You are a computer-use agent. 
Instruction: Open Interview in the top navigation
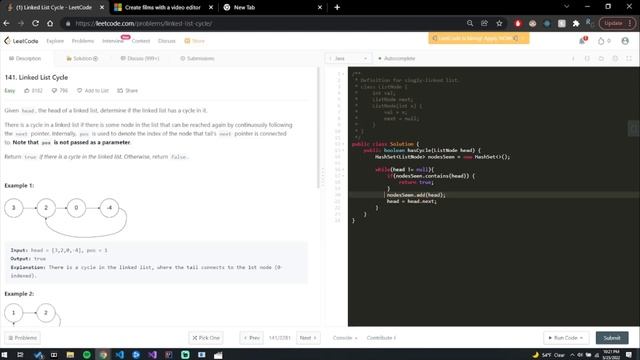tap(113, 41)
